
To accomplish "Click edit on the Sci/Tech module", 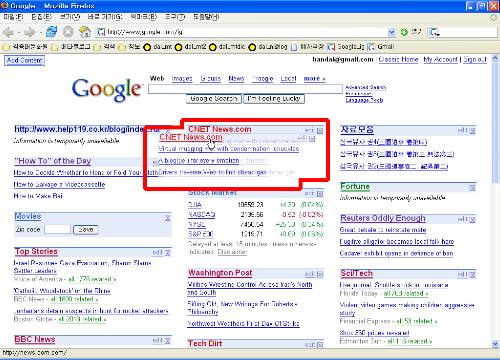I will pyautogui.click(x=463, y=275).
